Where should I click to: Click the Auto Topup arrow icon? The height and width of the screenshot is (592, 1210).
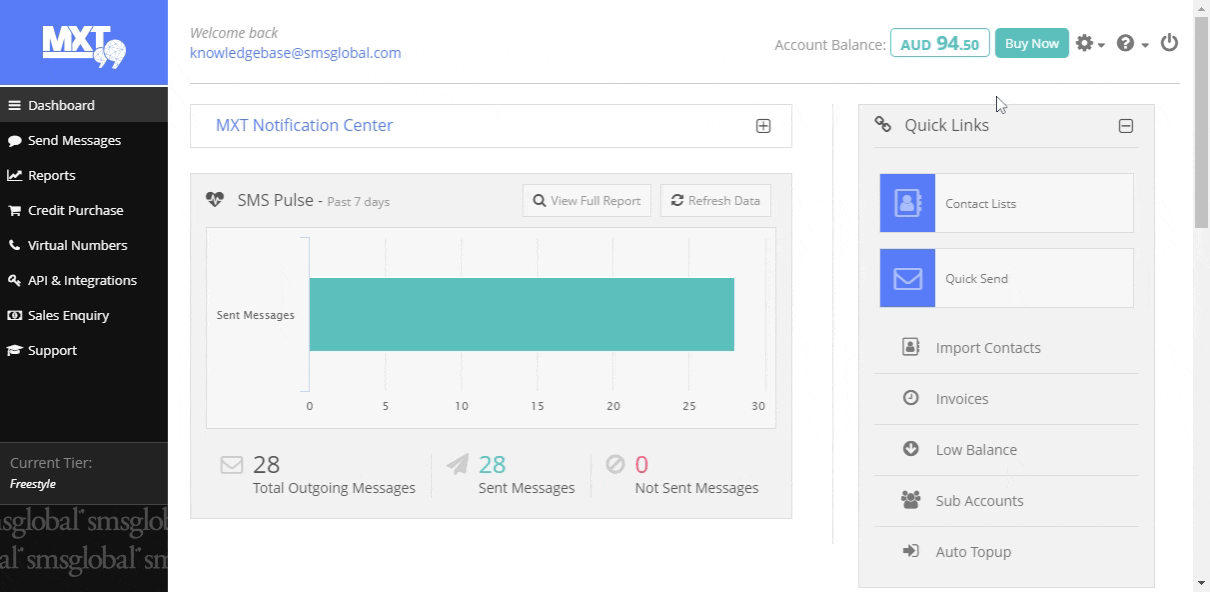[x=911, y=551]
